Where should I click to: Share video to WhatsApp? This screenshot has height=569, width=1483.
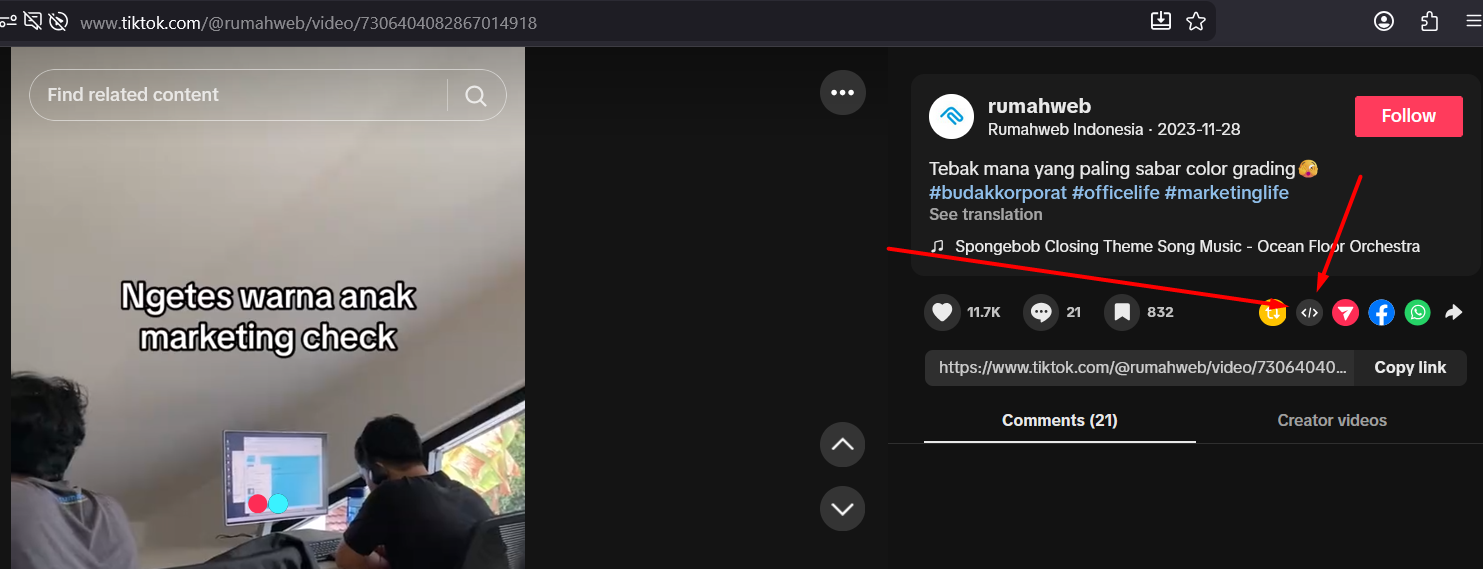pyautogui.click(x=1418, y=313)
